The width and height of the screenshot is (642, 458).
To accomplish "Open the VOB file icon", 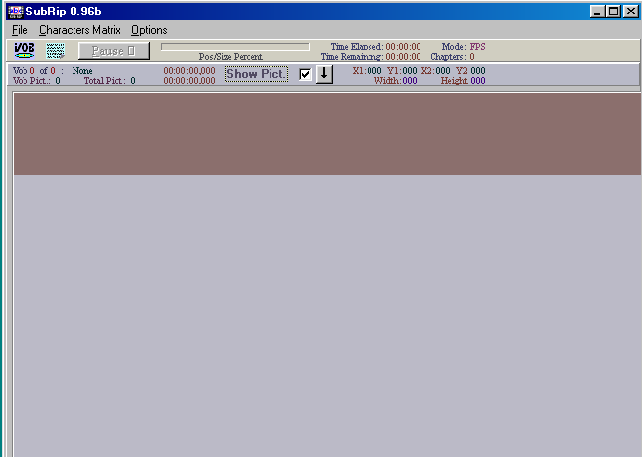I will click(x=25, y=50).
